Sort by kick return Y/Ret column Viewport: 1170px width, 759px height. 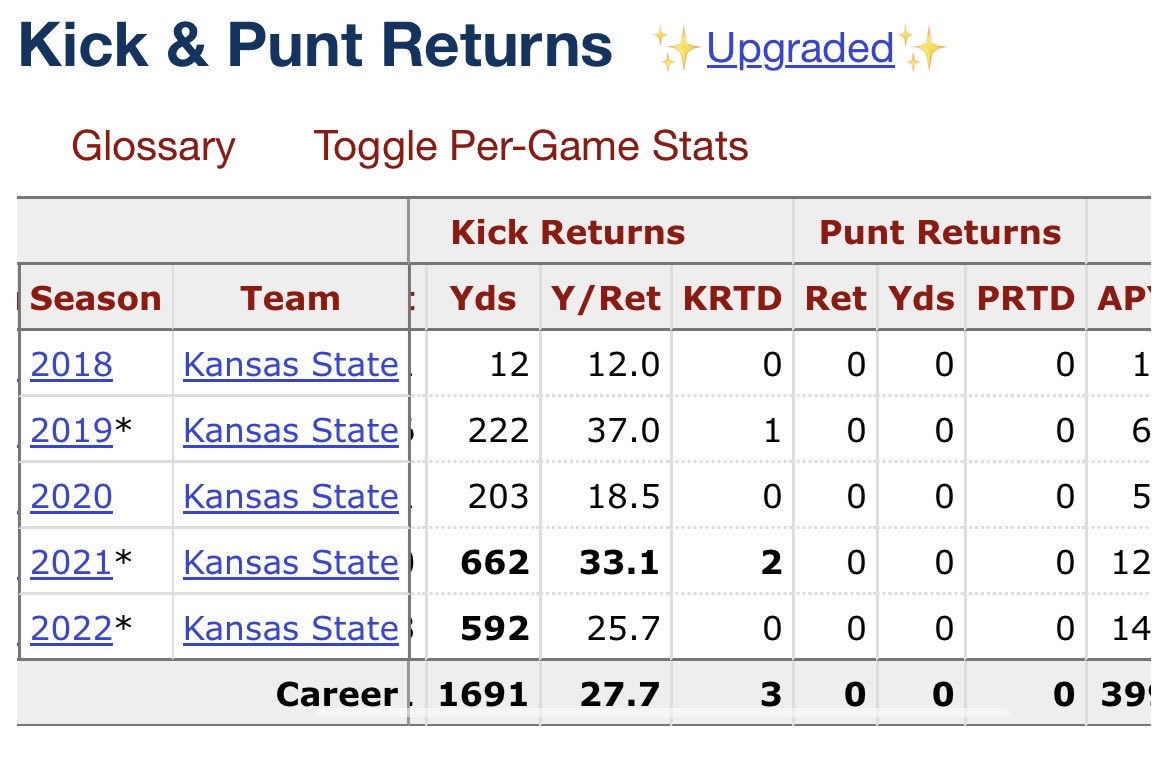605,298
